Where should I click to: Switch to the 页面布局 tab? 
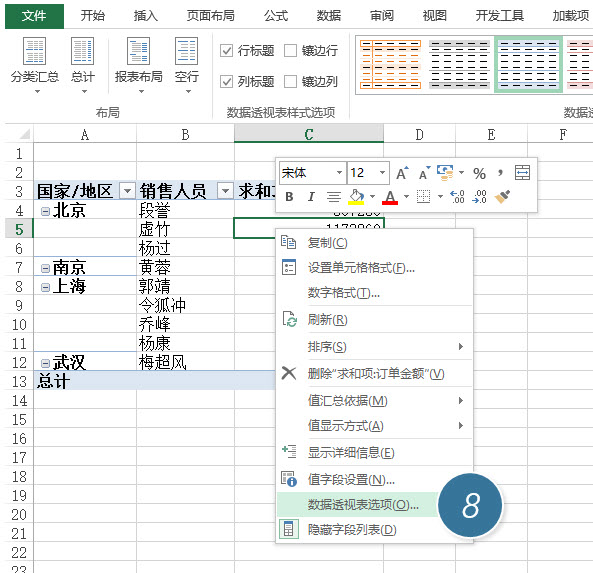(211, 16)
